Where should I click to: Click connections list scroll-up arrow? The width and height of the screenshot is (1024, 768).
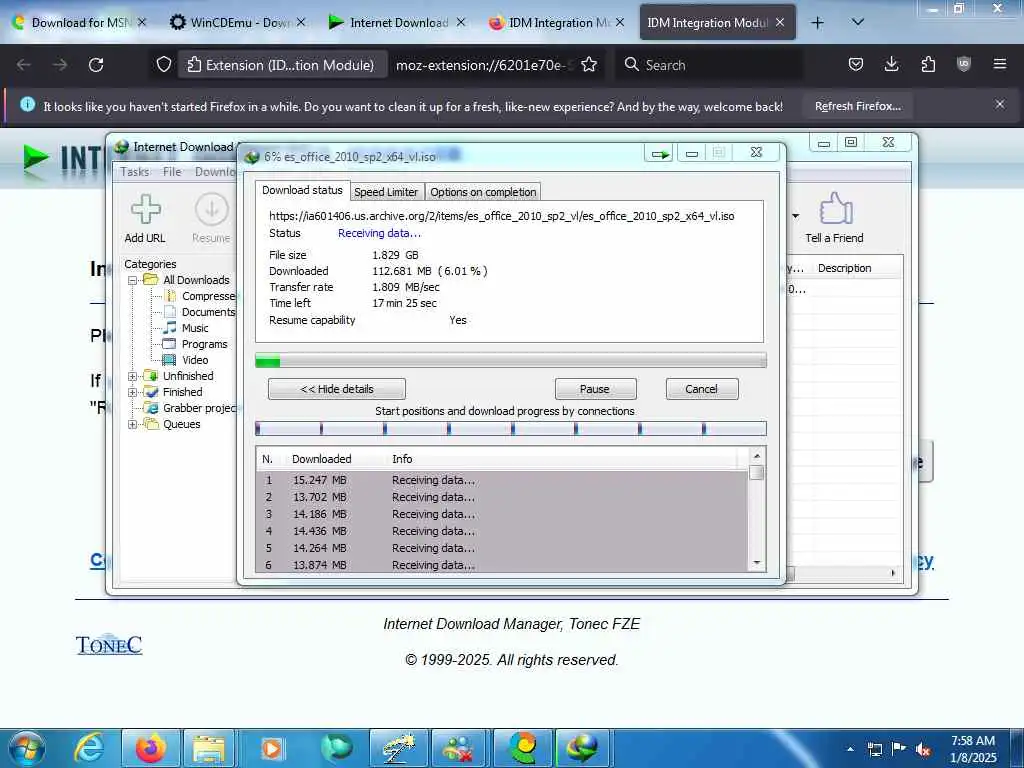[x=757, y=456]
